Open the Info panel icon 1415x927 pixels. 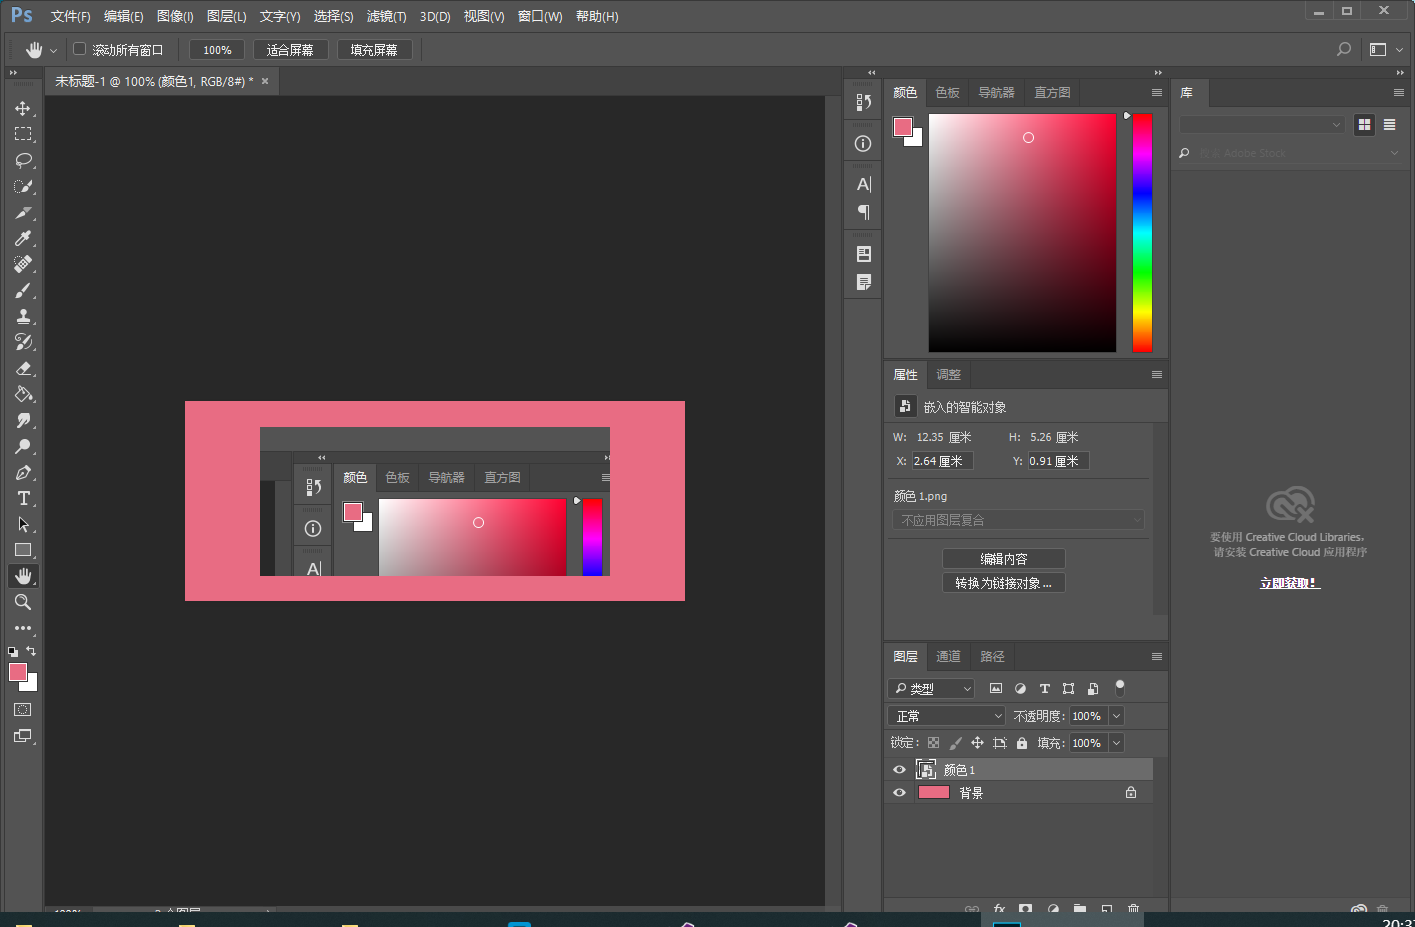click(863, 143)
